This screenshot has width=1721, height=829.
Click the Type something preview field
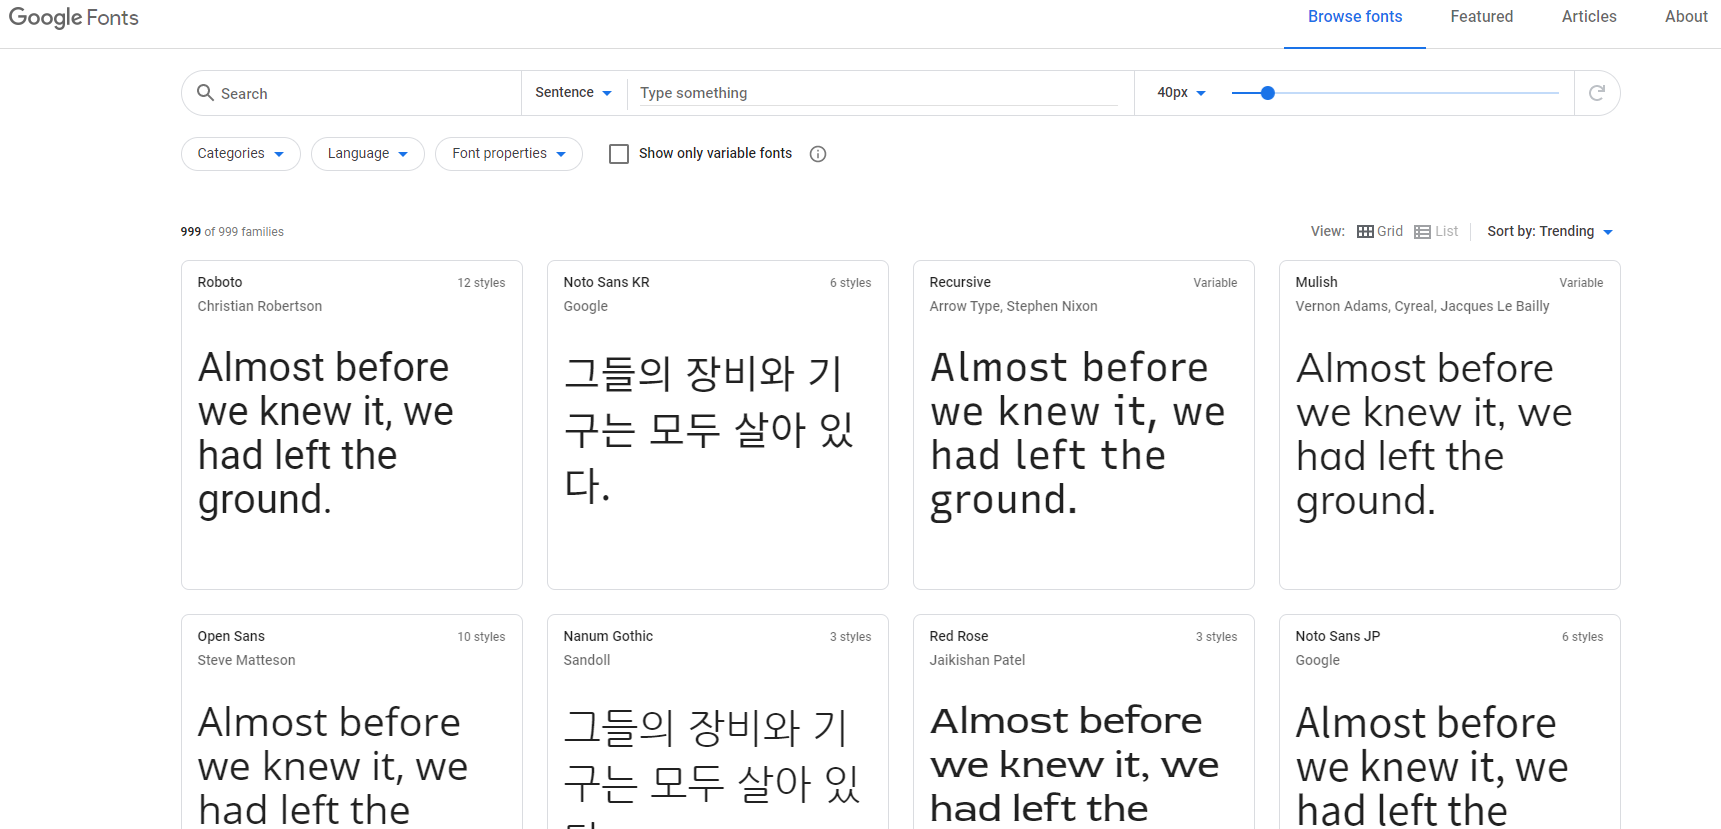[878, 93]
